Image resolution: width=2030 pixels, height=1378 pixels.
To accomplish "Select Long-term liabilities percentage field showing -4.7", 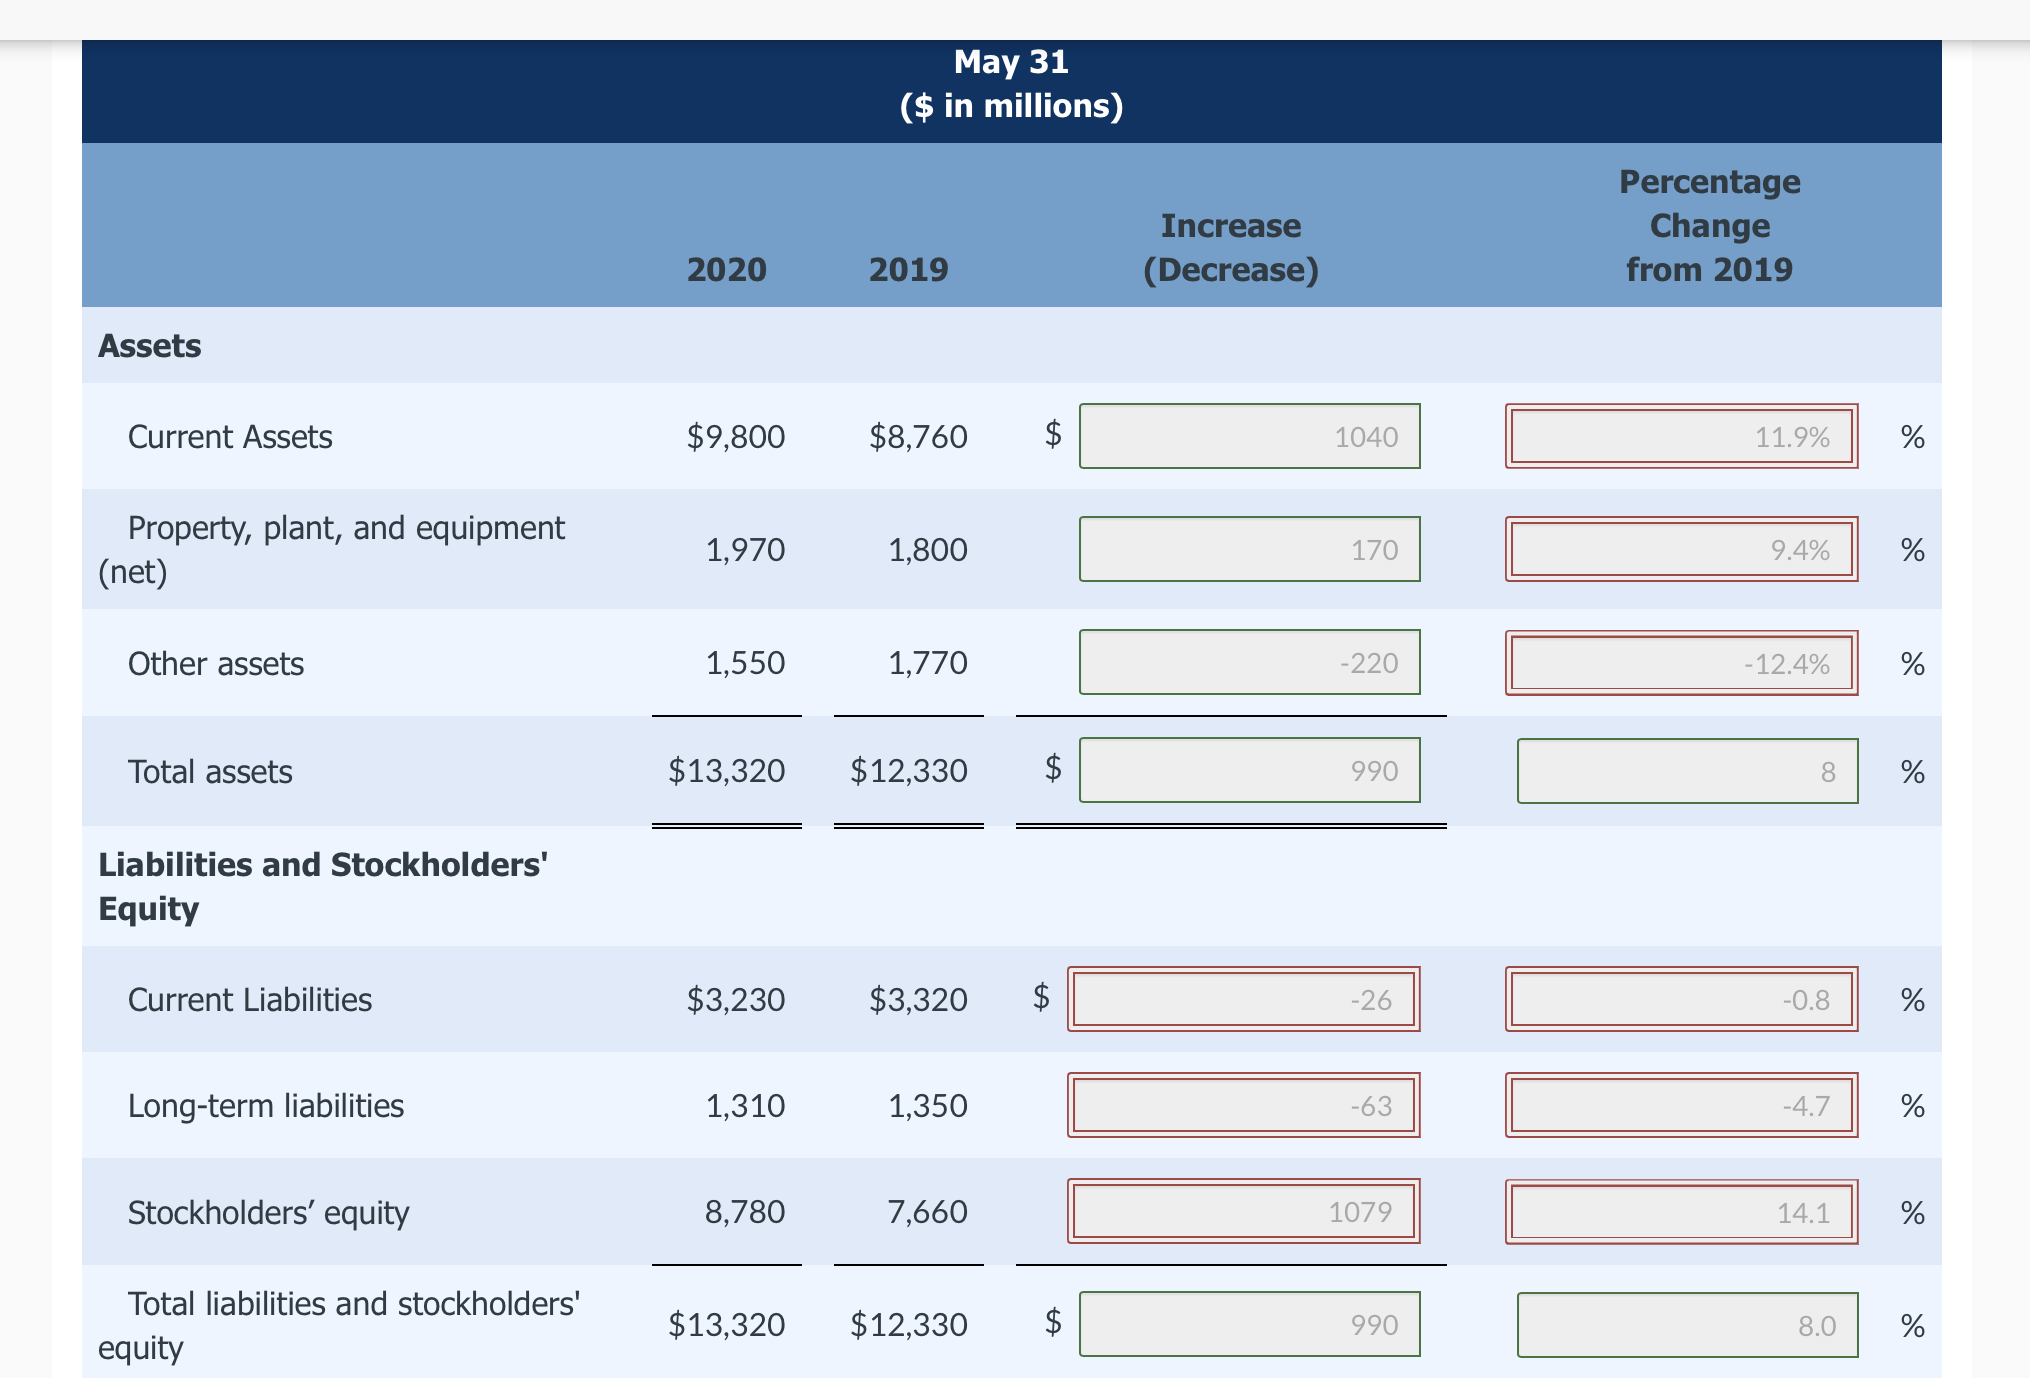I will (1681, 1105).
